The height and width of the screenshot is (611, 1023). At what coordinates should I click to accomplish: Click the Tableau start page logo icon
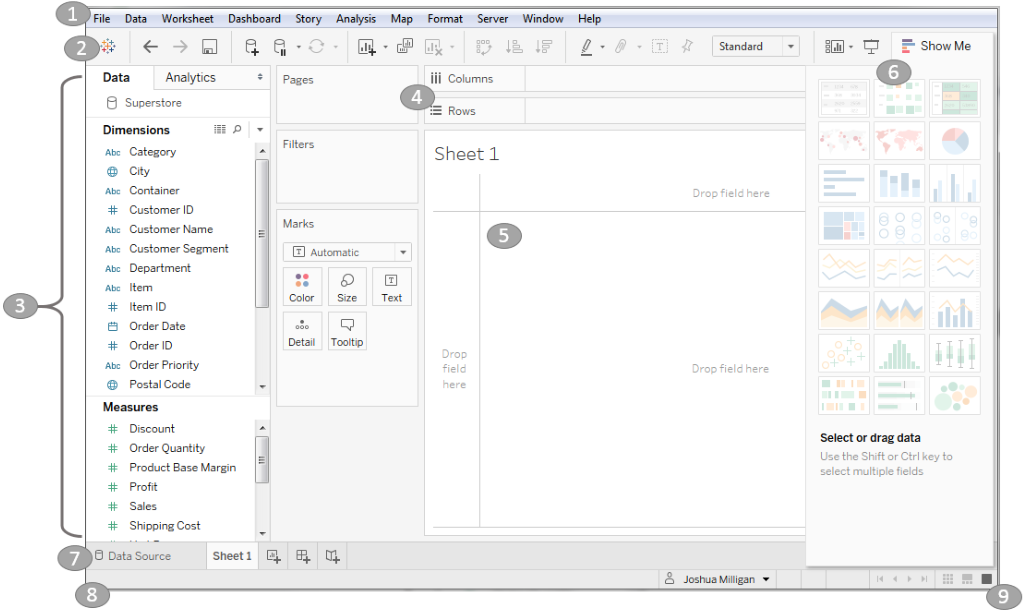(x=108, y=46)
